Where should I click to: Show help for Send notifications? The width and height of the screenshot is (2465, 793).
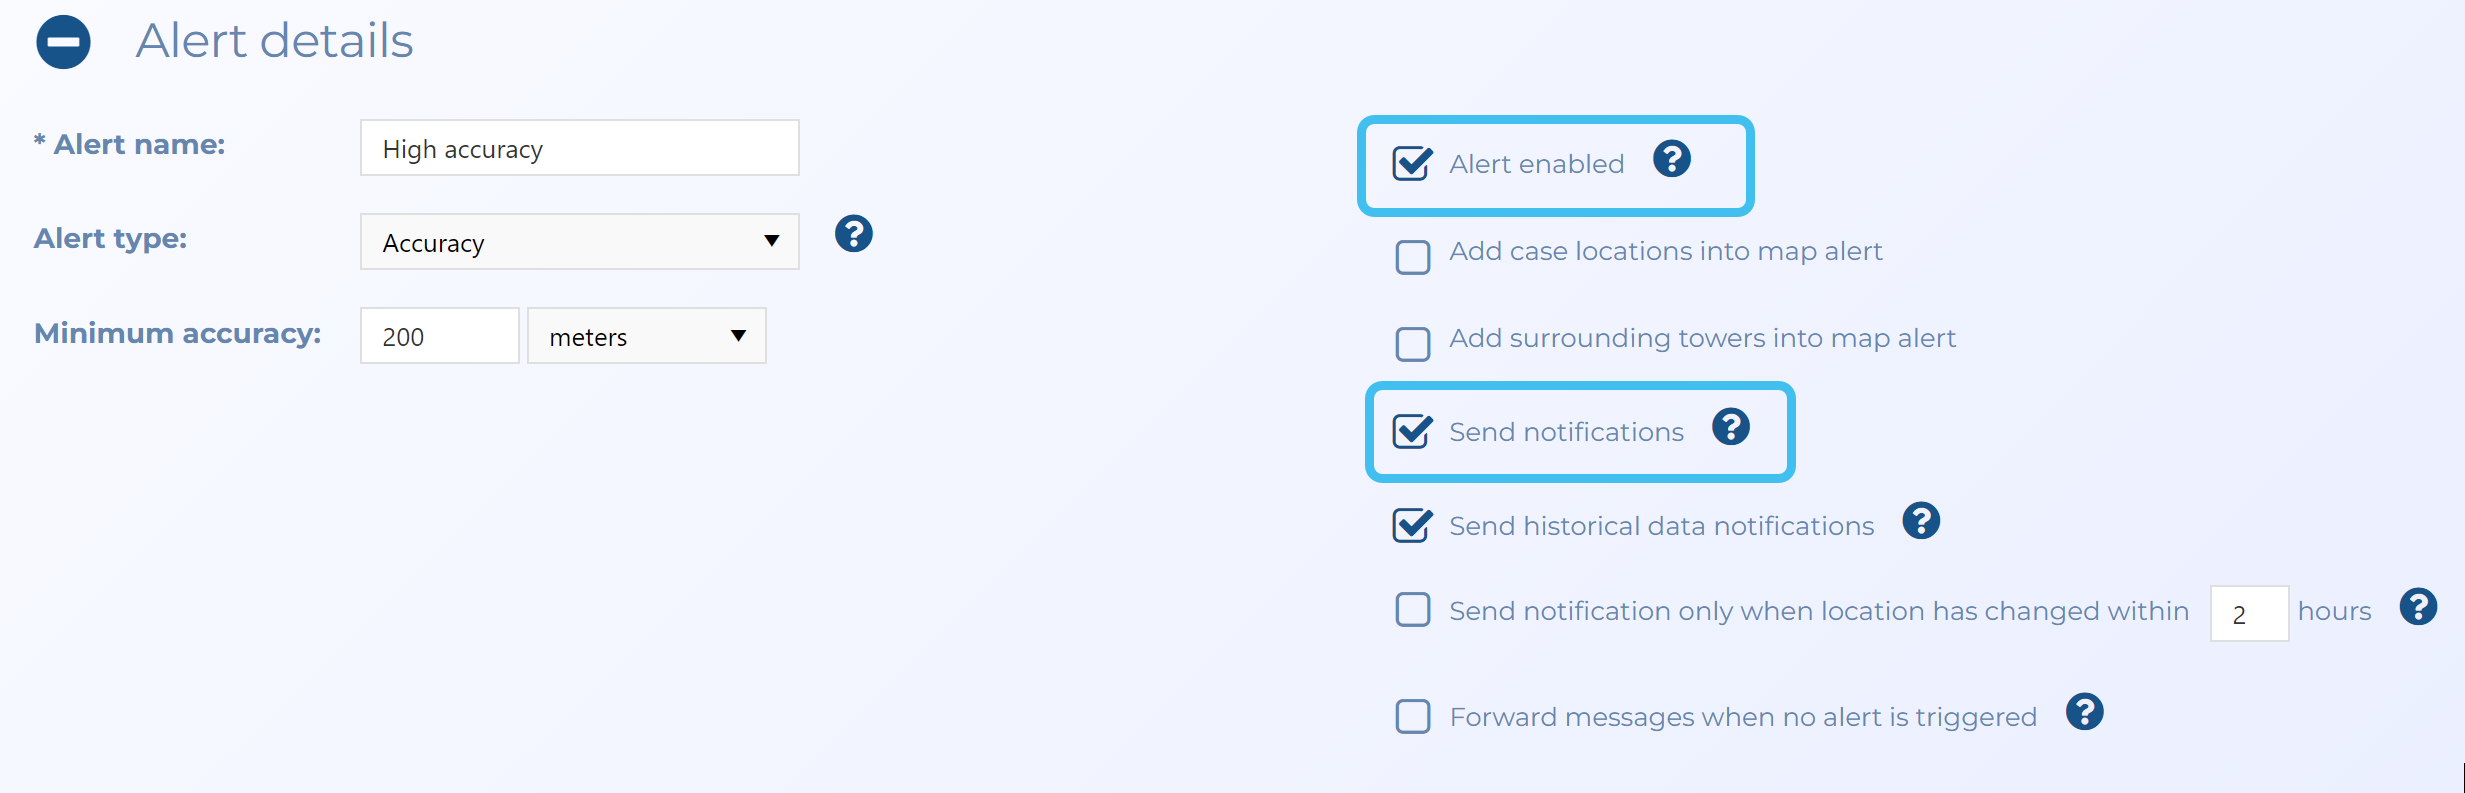1730,427
